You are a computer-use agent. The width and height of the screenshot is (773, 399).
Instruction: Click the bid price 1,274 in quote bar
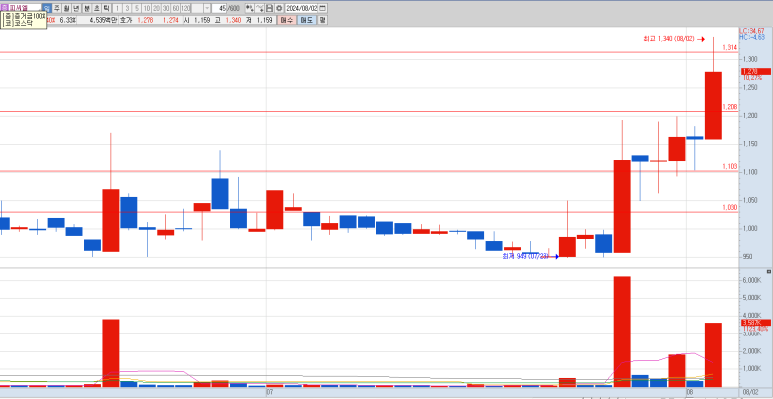pyautogui.click(x=171, y=20)
